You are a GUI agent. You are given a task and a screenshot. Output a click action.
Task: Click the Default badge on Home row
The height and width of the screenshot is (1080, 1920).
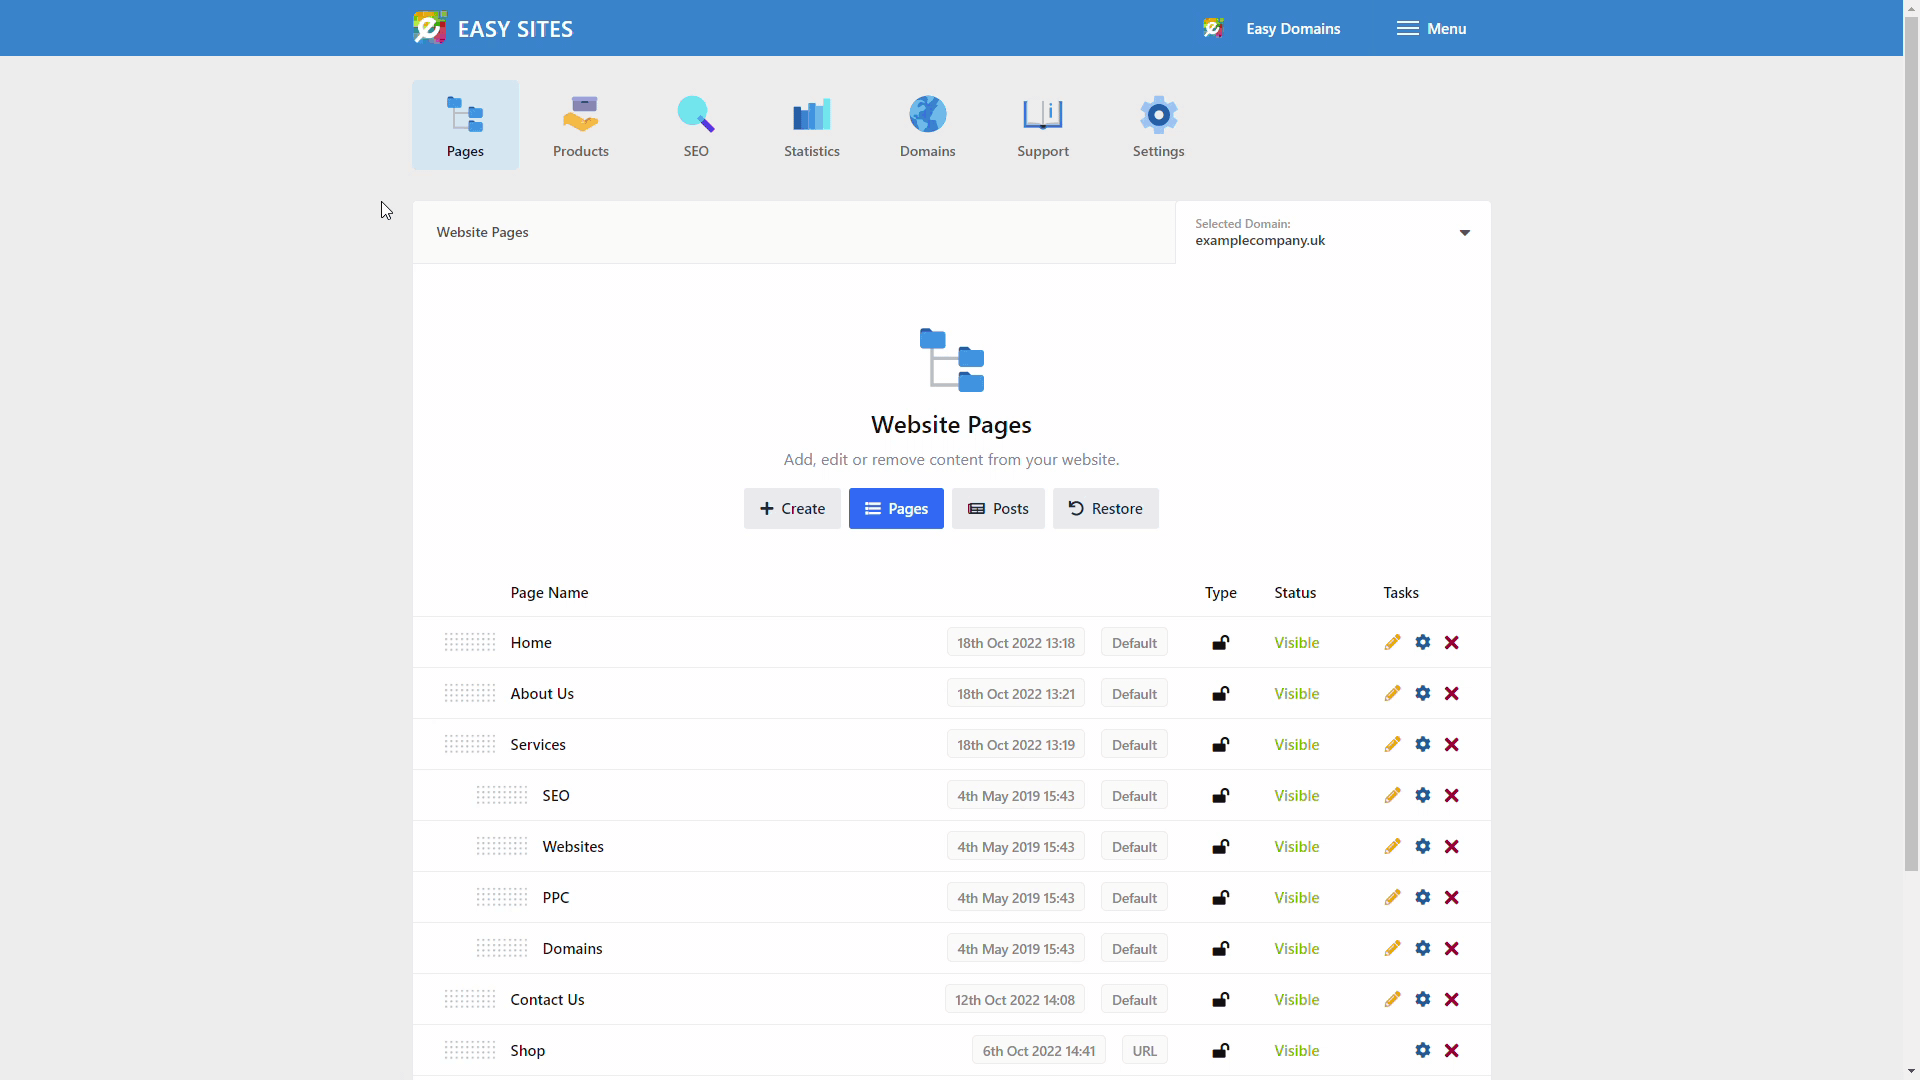(1134, 642)
